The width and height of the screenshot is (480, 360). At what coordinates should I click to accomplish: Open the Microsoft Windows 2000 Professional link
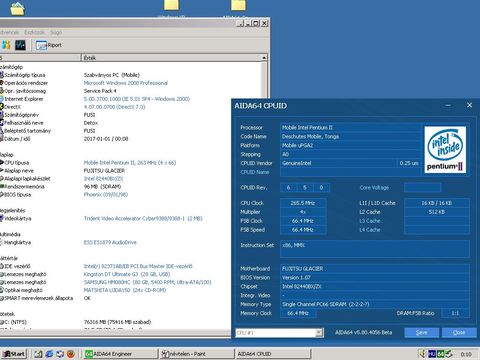tap(126, 83)
